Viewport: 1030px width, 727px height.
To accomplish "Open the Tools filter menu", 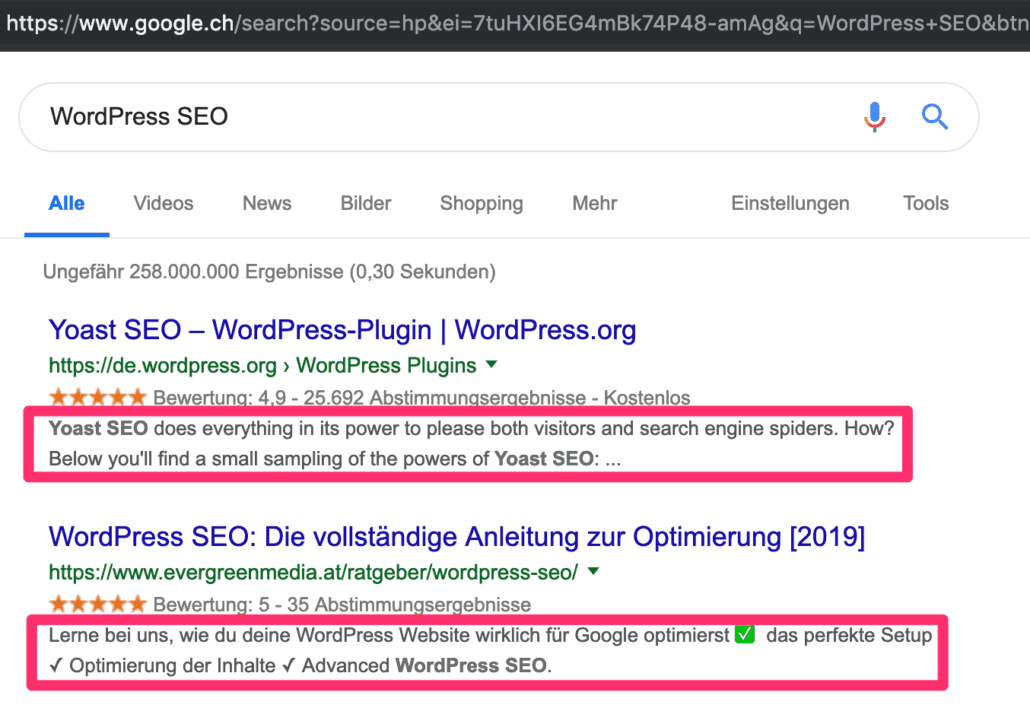I will 925,203.
